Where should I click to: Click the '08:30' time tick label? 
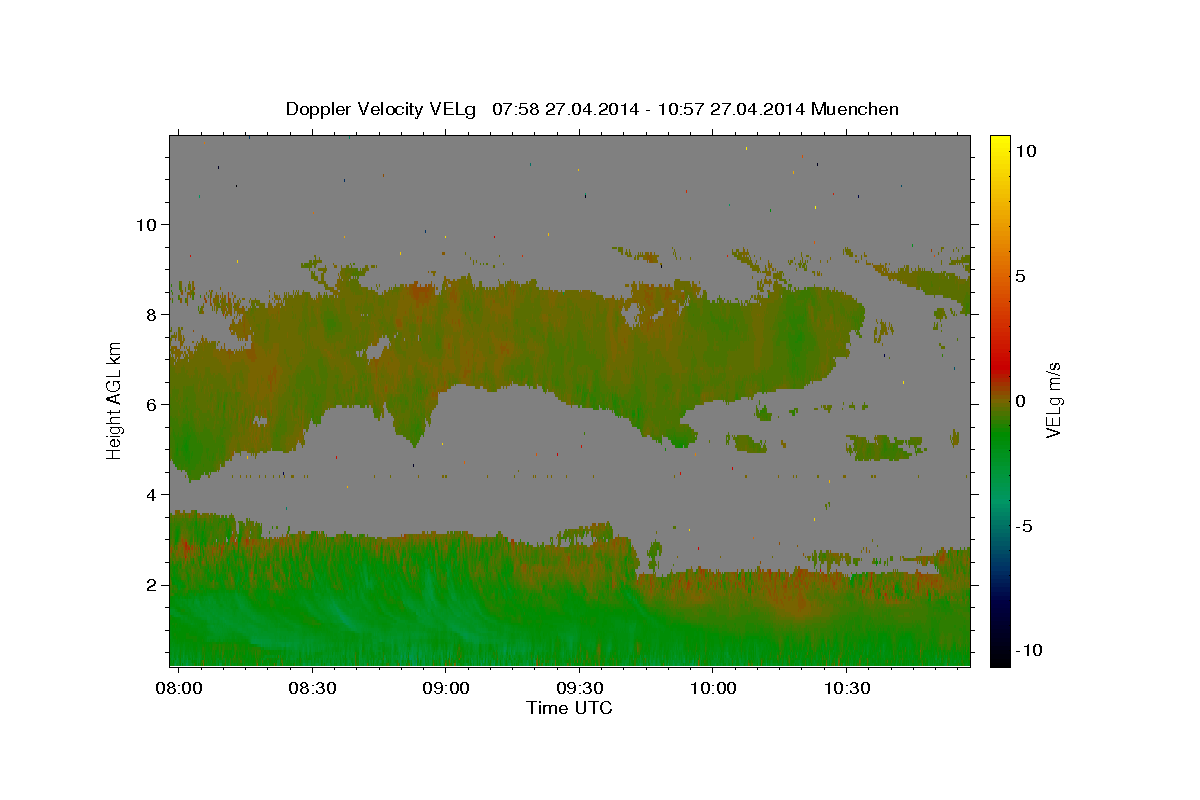[312, 689]
